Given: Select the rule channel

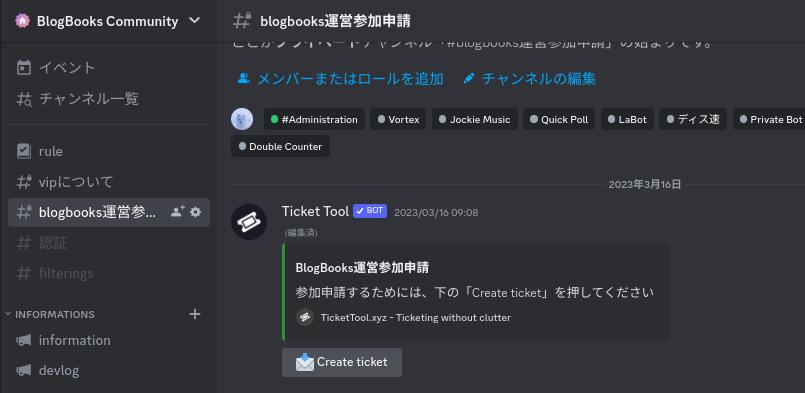Looking at the screenshot, I should point(109,151).
